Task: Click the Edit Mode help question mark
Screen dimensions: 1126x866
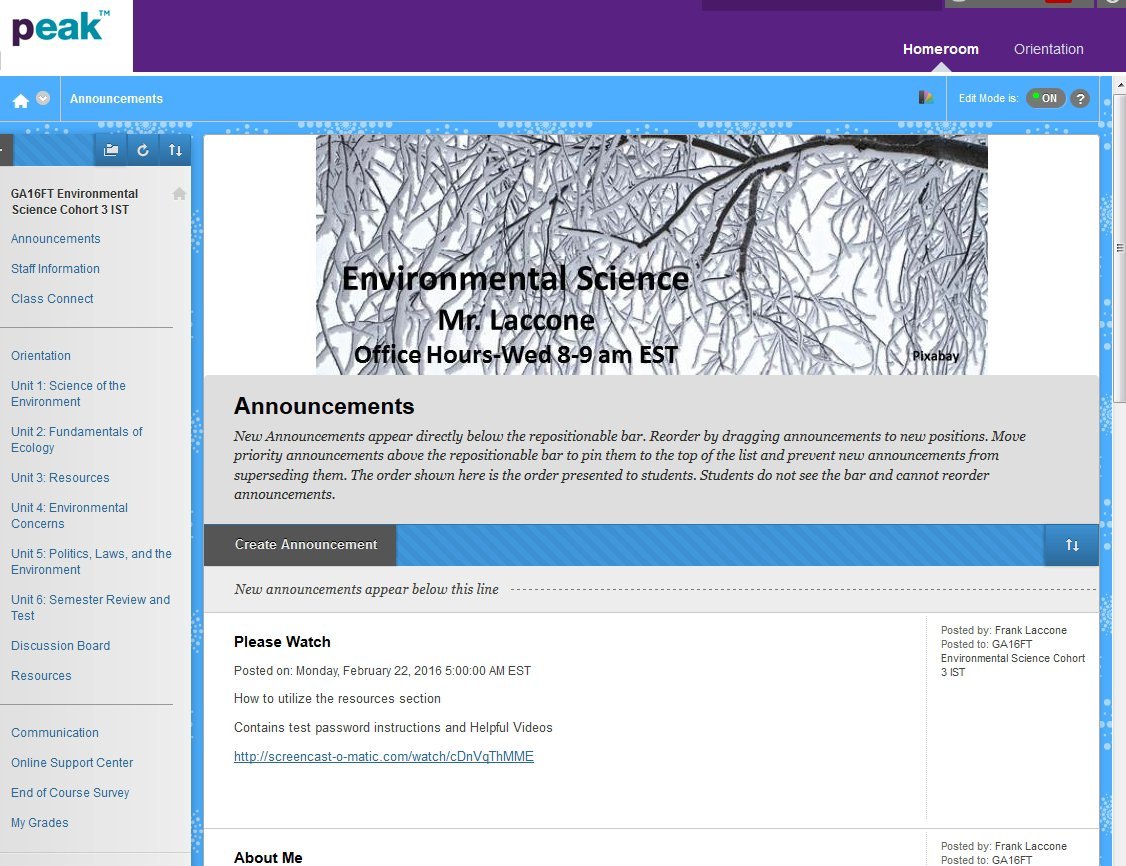Action: click(x=1080, y=98)
